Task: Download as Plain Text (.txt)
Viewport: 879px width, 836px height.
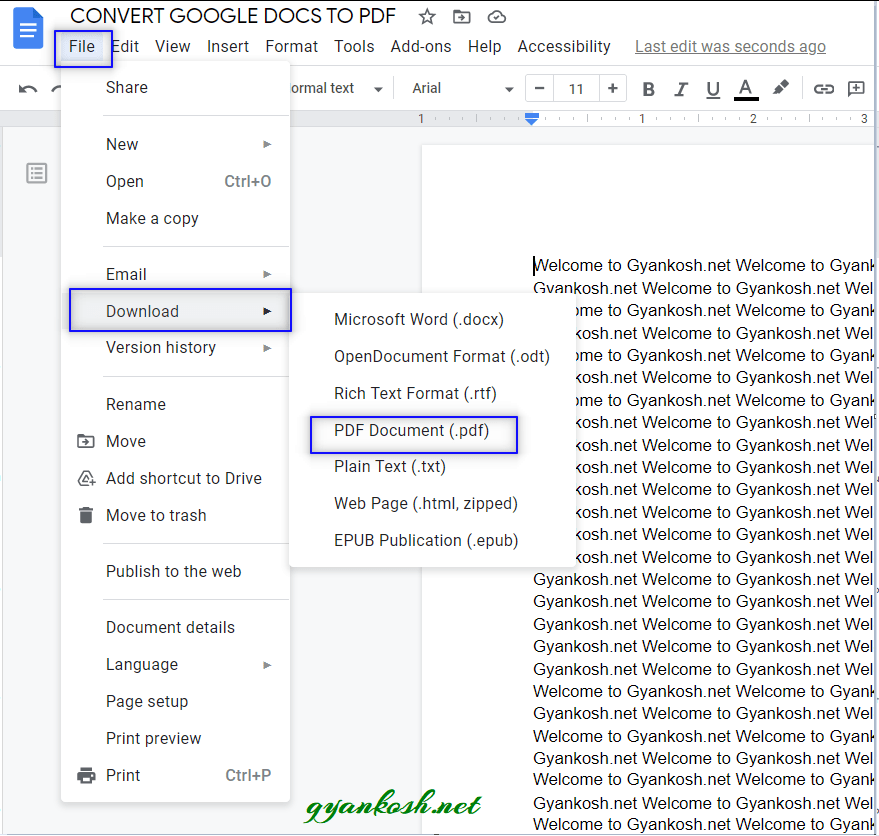Action: (432, 467)
